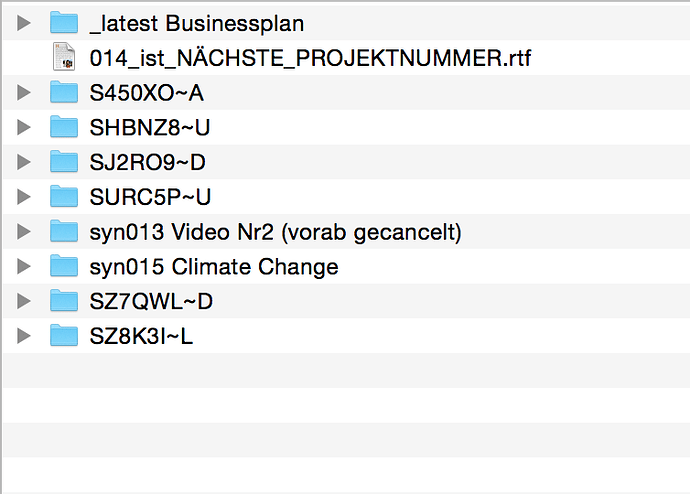
Task: Click the _latest Businessplan folder icon
Action: tap(64, 23)
